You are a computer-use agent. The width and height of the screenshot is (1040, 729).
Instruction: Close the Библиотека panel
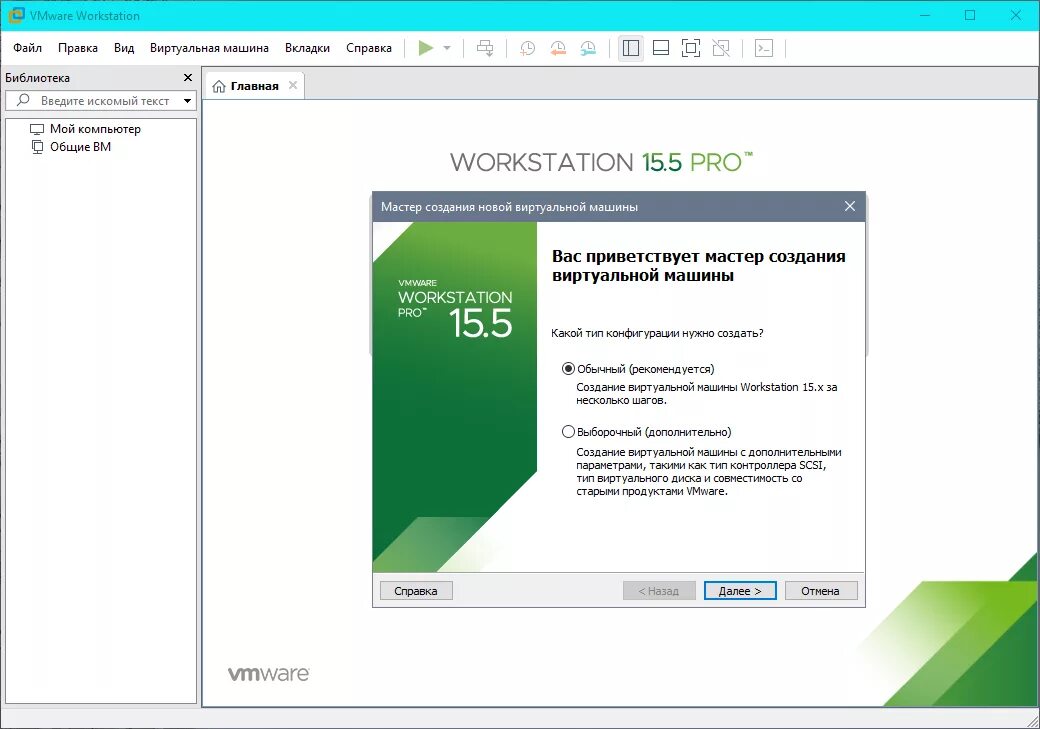click(188, 78)
